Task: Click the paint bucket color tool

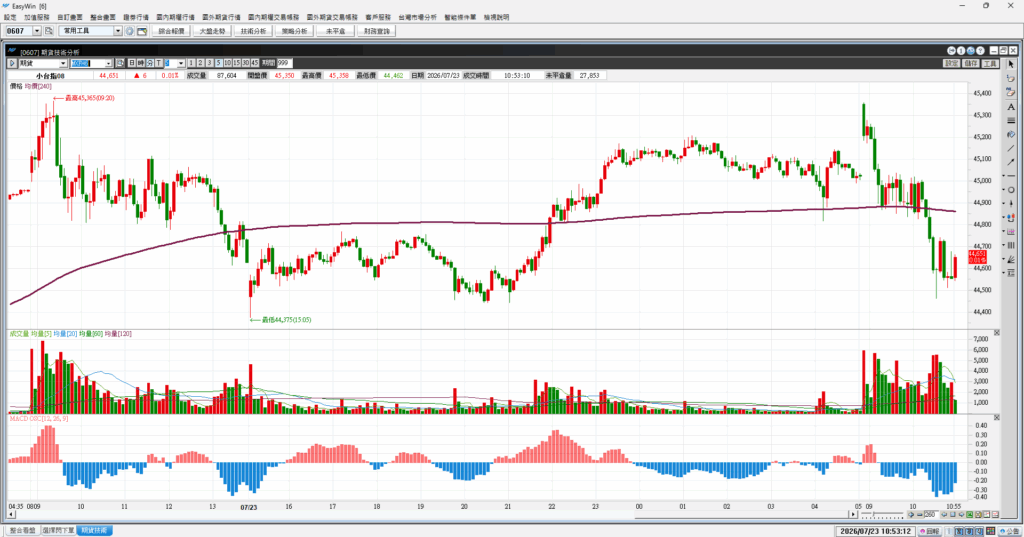Action: (1011, 135)
